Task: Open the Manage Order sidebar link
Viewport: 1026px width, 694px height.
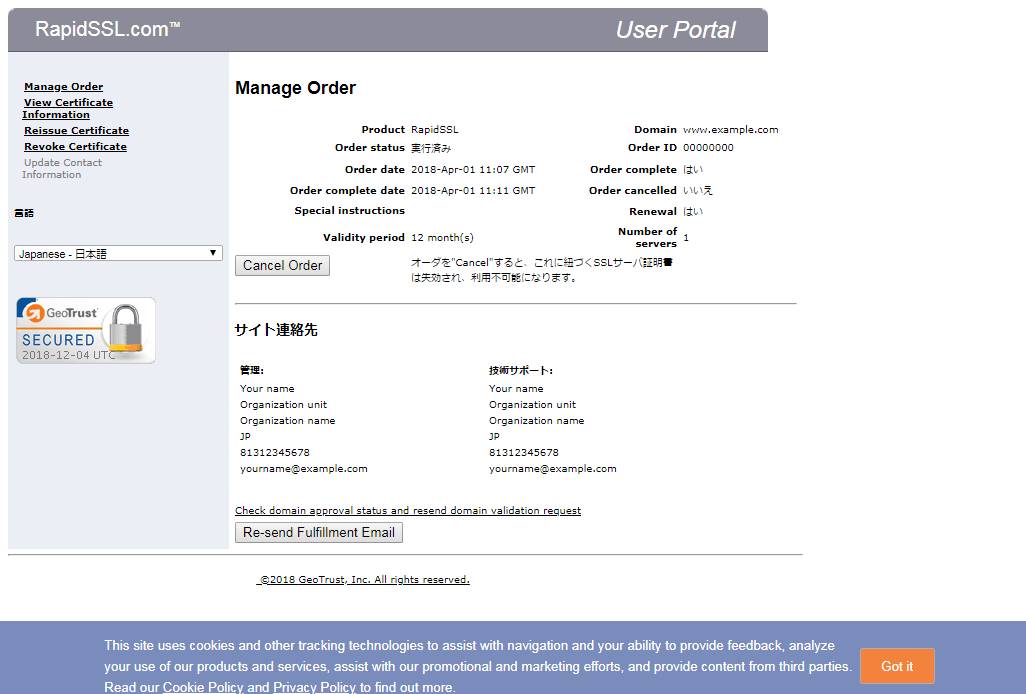Action: click(x=63, y=86)
